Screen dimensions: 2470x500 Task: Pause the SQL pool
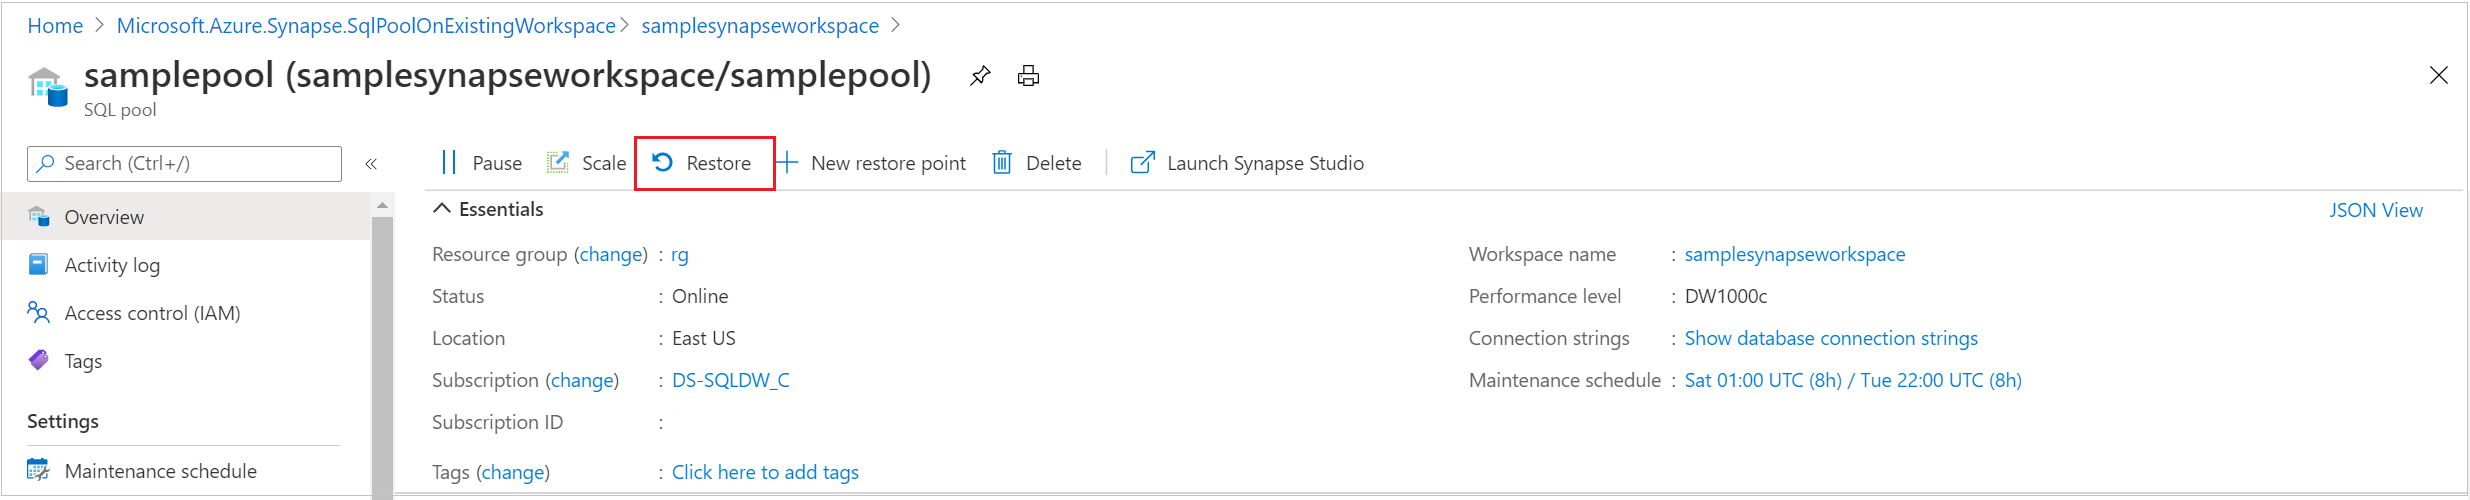coord(481,163)
